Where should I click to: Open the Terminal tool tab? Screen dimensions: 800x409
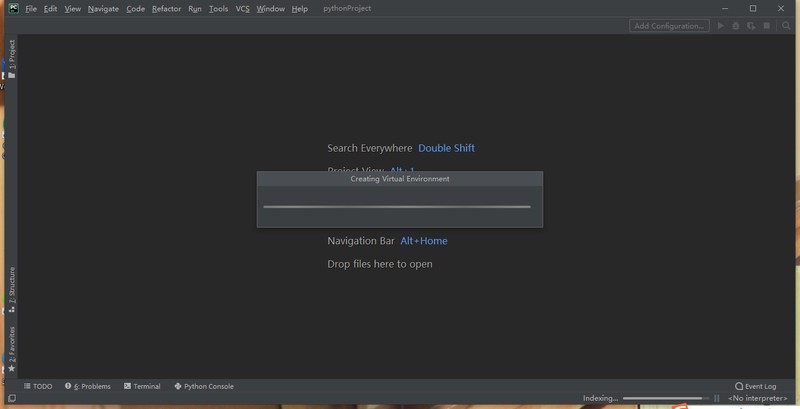click(x=142, y=386)
